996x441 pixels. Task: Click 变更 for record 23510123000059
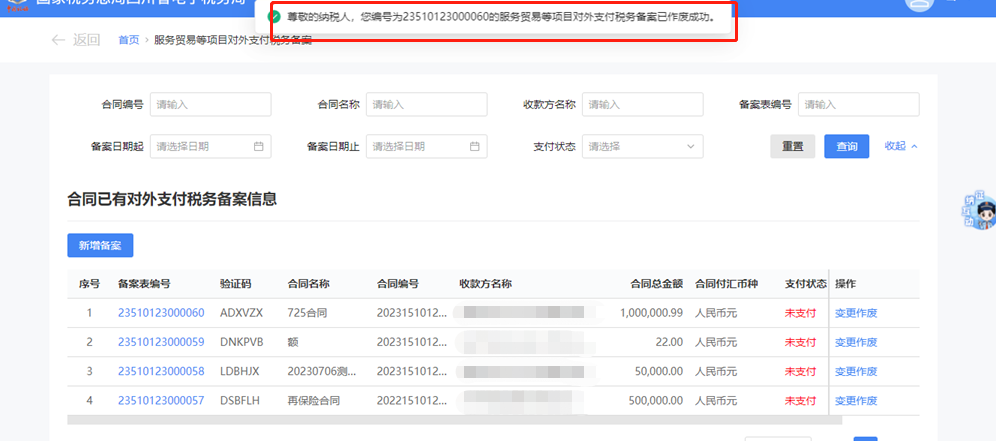845,342
